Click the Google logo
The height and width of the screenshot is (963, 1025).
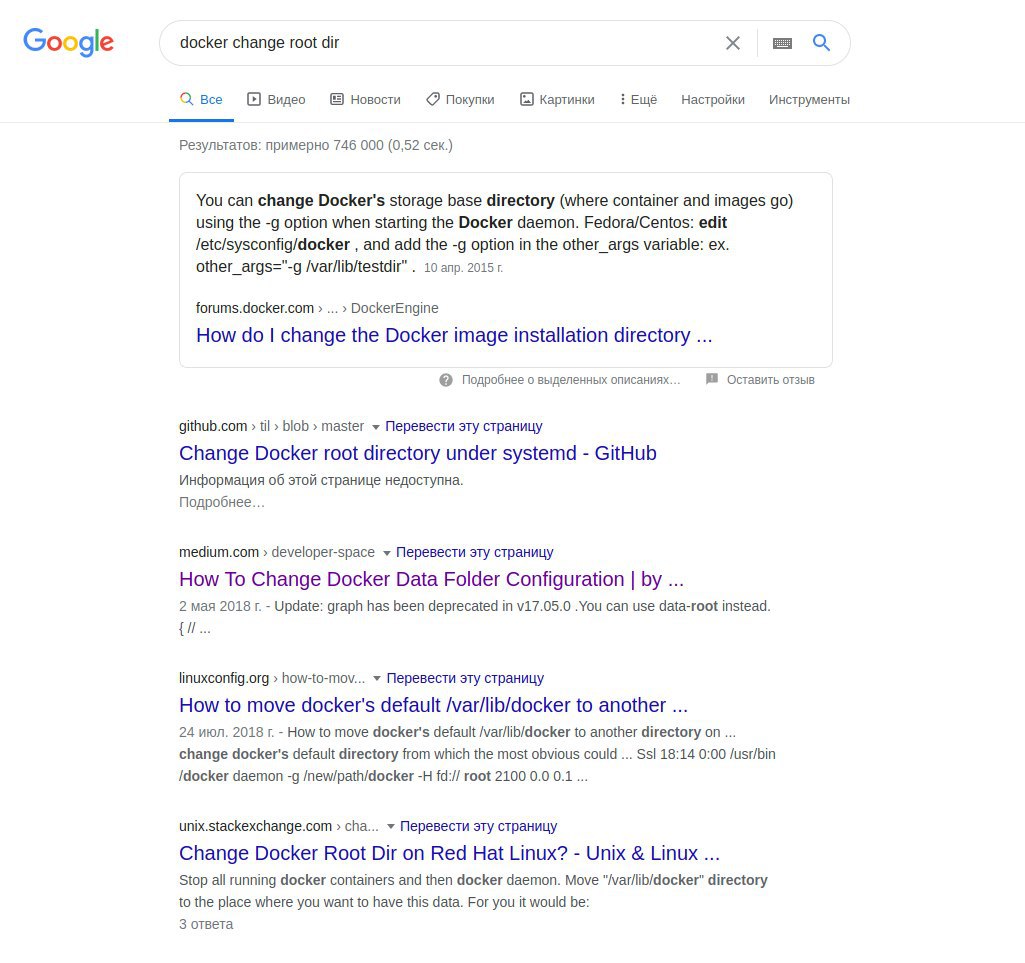[69, 42]
